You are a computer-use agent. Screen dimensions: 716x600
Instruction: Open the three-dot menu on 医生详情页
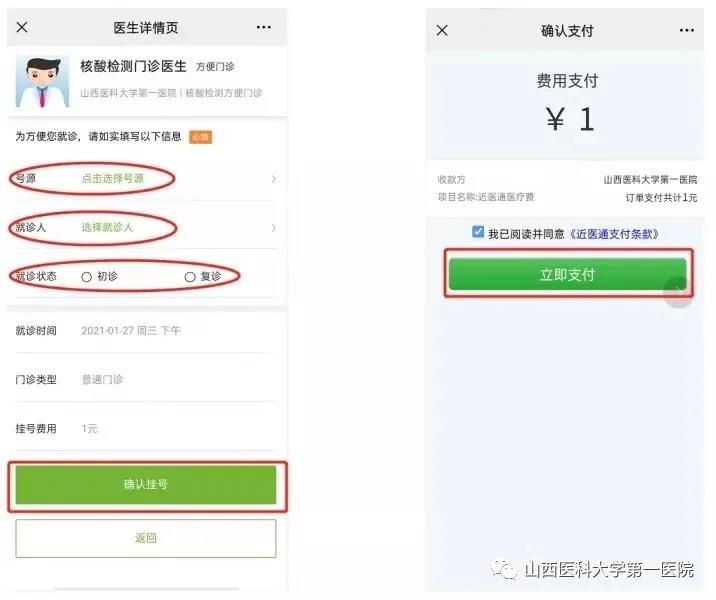pos(263,27)
